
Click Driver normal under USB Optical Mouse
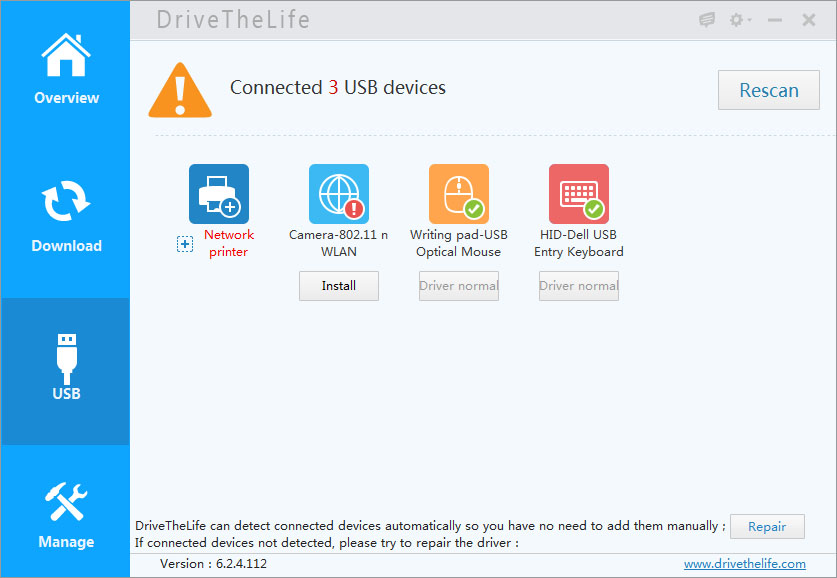[459, 286]
